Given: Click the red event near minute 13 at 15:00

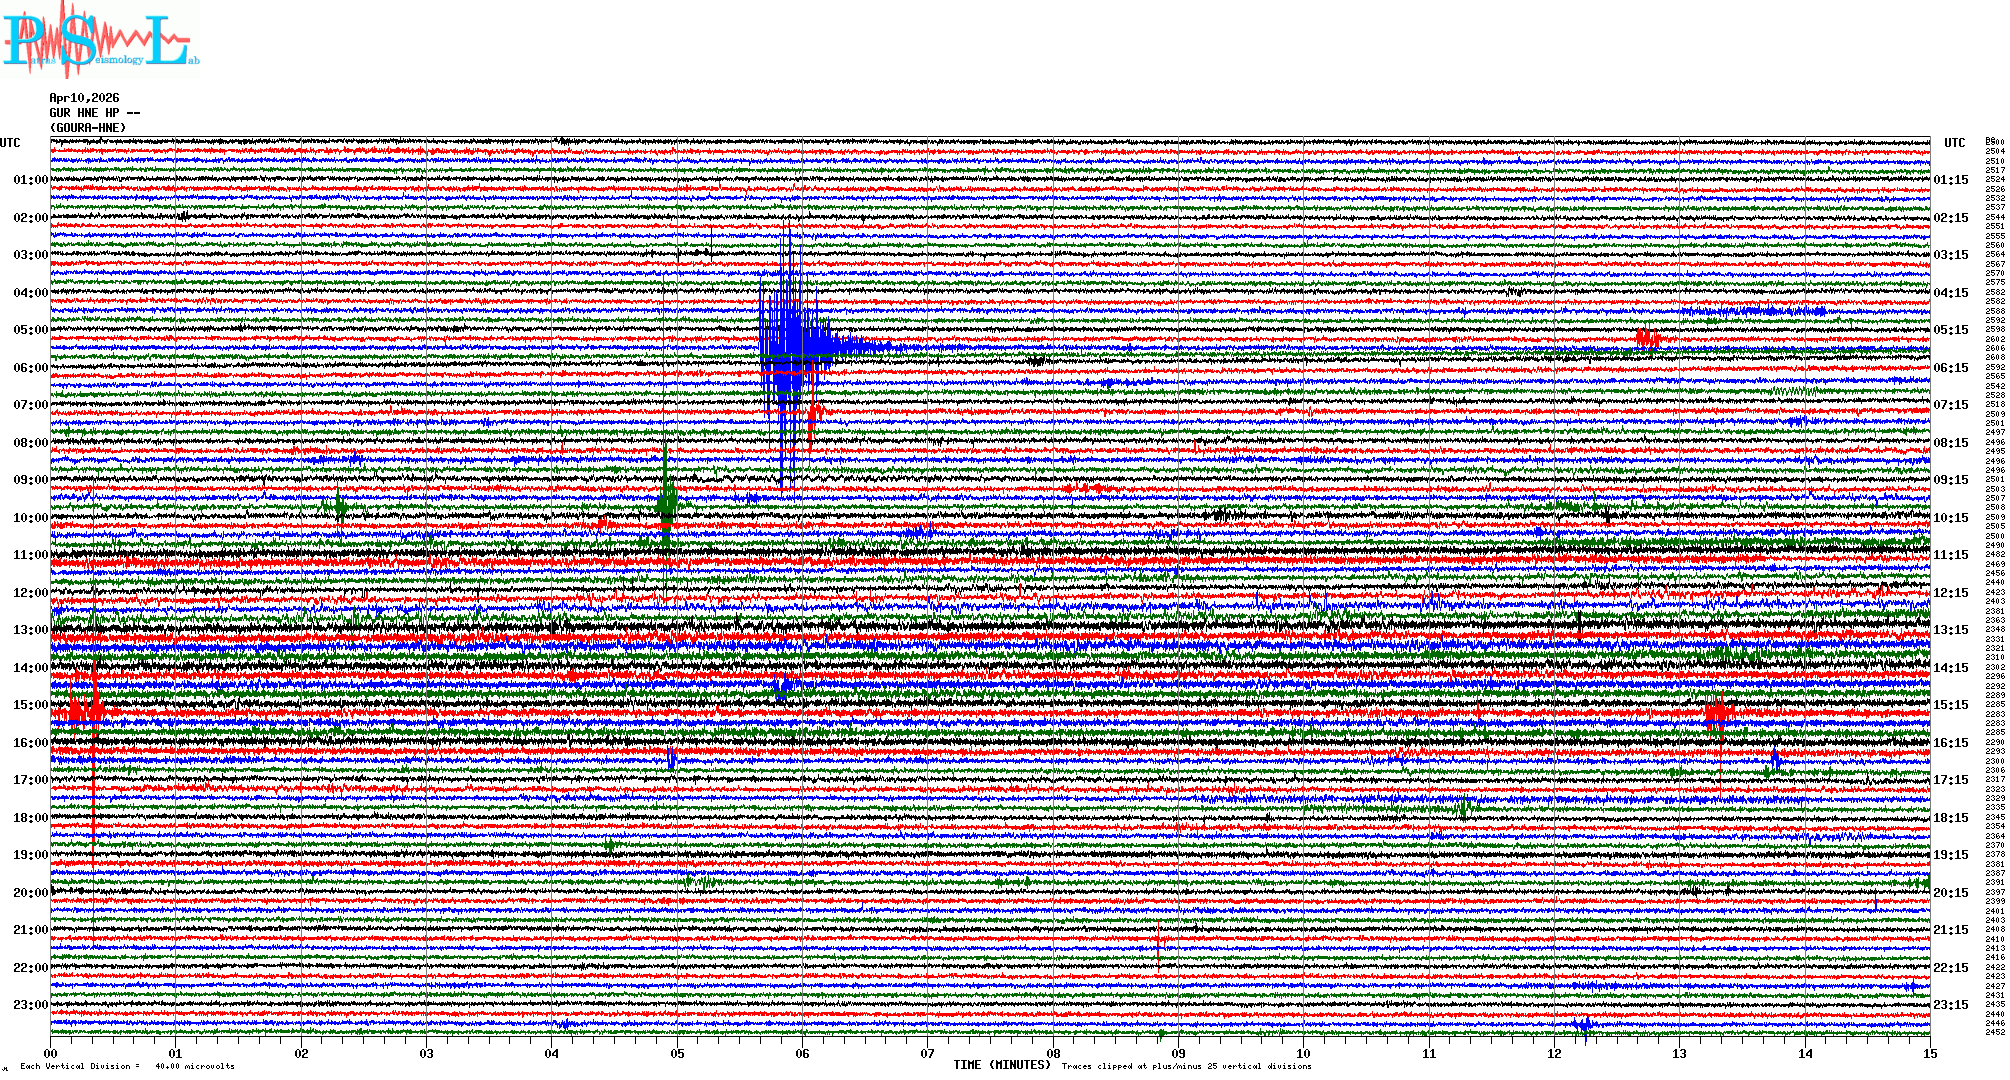Looking at the screenshot, I should tap(1718, 713).
